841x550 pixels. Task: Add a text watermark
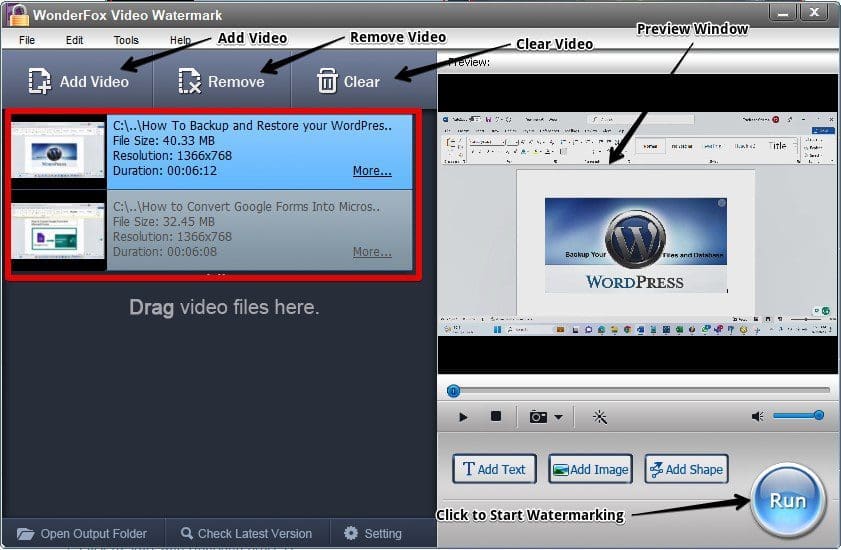point(494,469)
